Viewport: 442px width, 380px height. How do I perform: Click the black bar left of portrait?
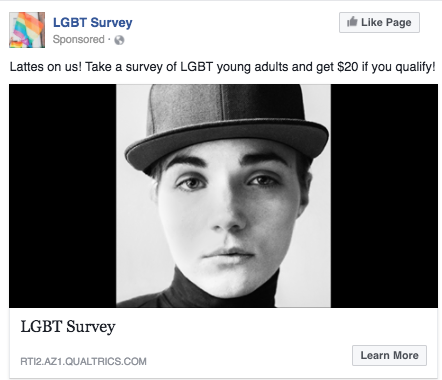tap(63, 196)
